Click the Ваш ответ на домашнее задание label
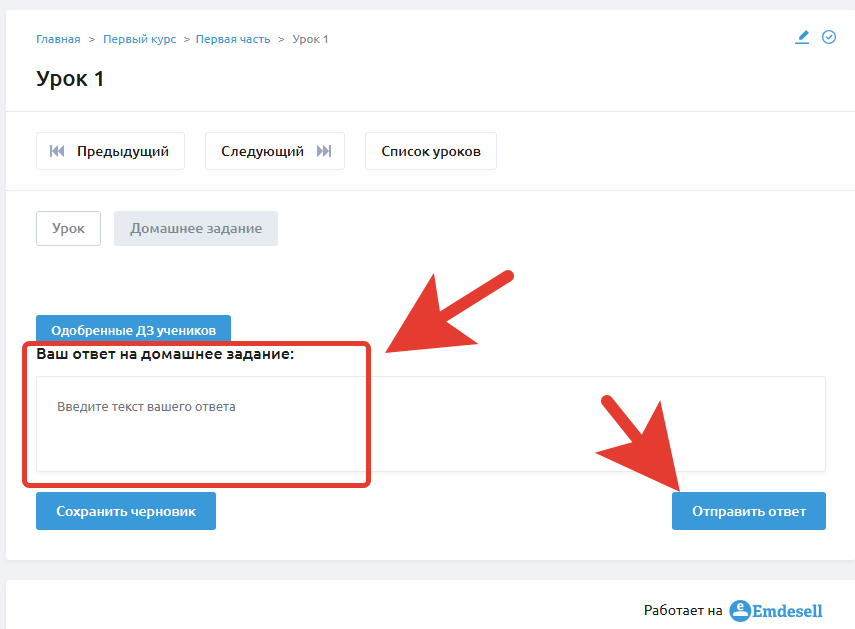This screenshot has height=629, width=855. pyautogui.click(x=165, y=354)
